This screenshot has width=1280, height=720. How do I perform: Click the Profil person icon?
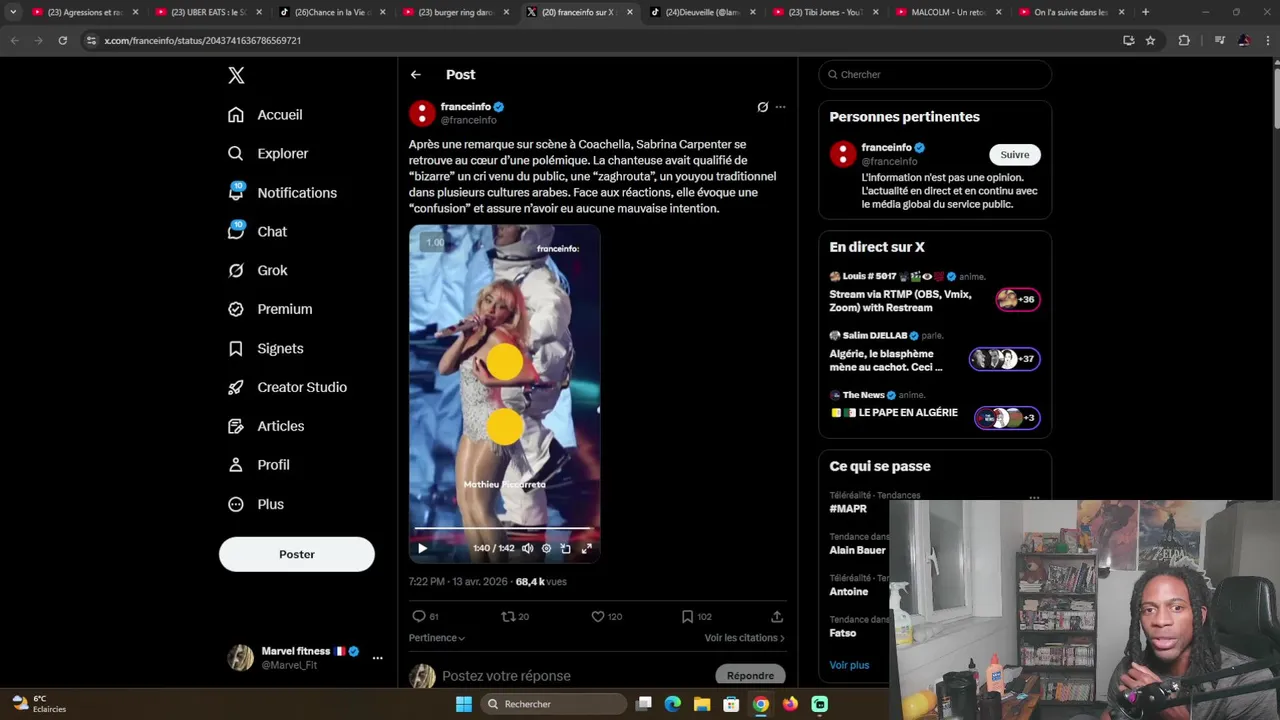[236, 465]
